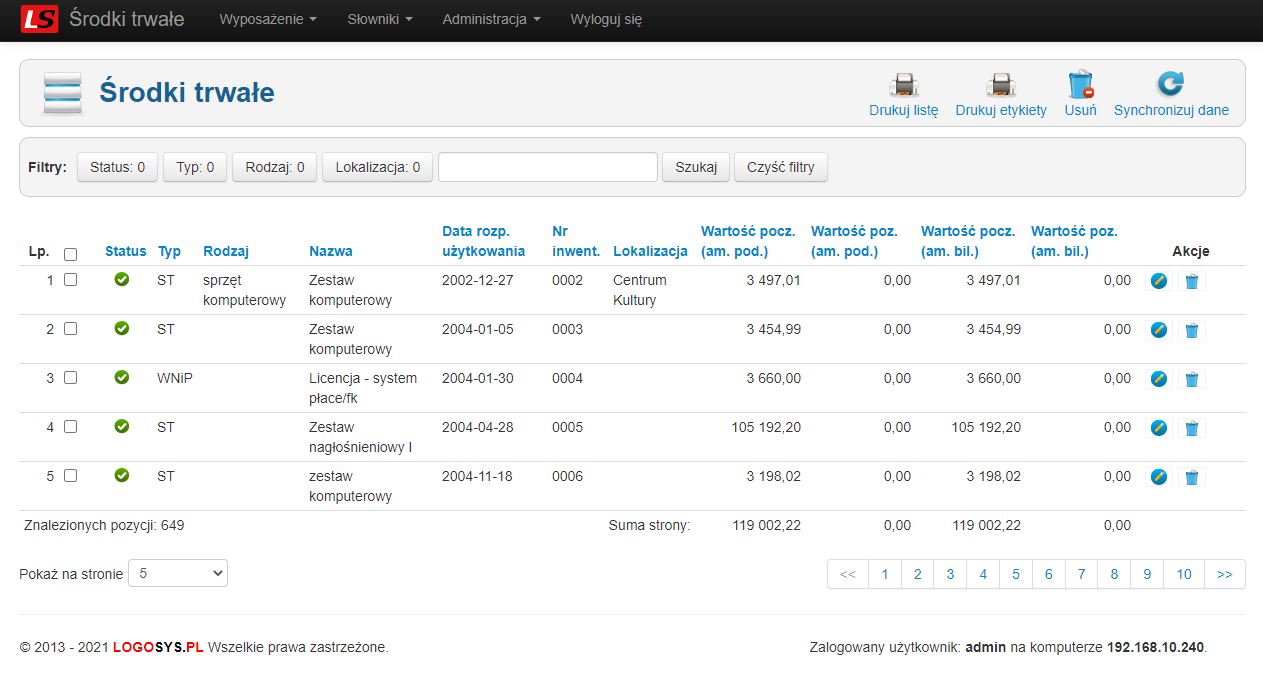Click the Usuń trash bin icon
This screenshot has width=1263, height=676.
[1080, 84]
